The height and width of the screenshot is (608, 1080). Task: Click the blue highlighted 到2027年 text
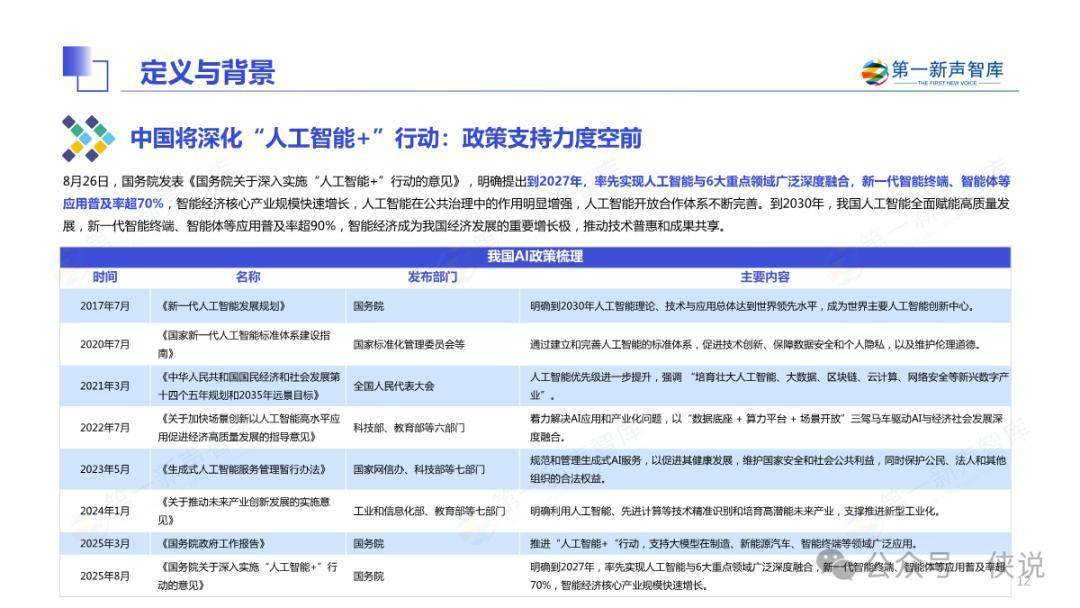[558, 181]
